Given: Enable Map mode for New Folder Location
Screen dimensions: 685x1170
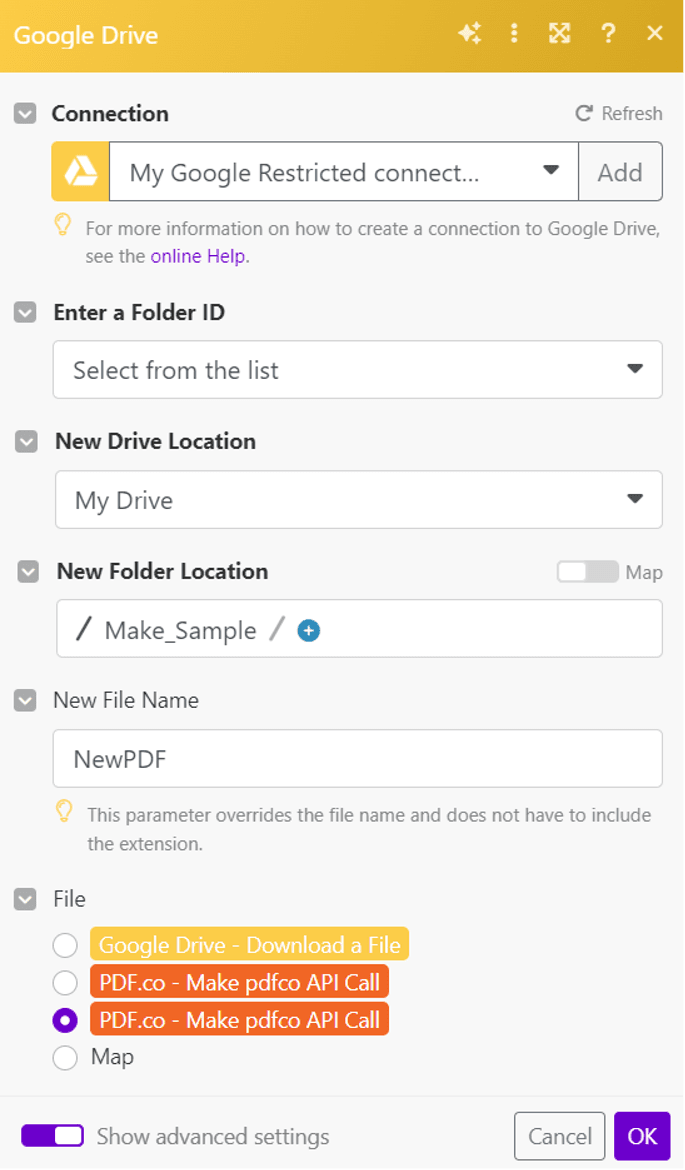Looking at the screenshot, I should pos(588,572).
